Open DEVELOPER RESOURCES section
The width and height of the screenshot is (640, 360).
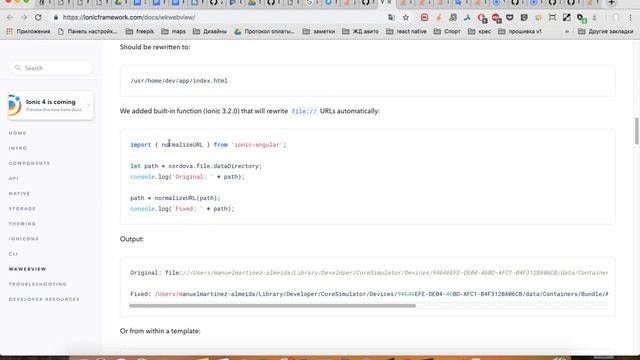(44, 299)
